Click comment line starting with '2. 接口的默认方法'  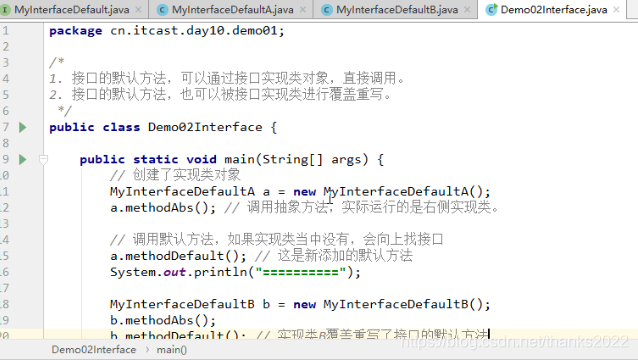(x=221, y=94)
